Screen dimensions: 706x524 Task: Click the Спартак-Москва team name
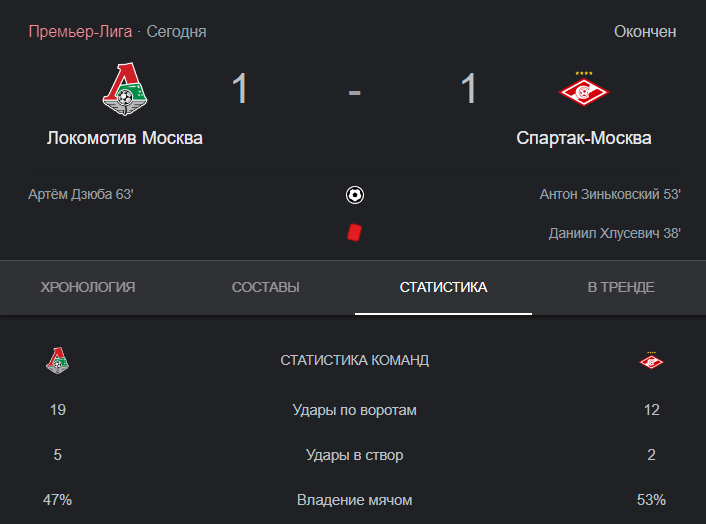[x=584, y=138]
